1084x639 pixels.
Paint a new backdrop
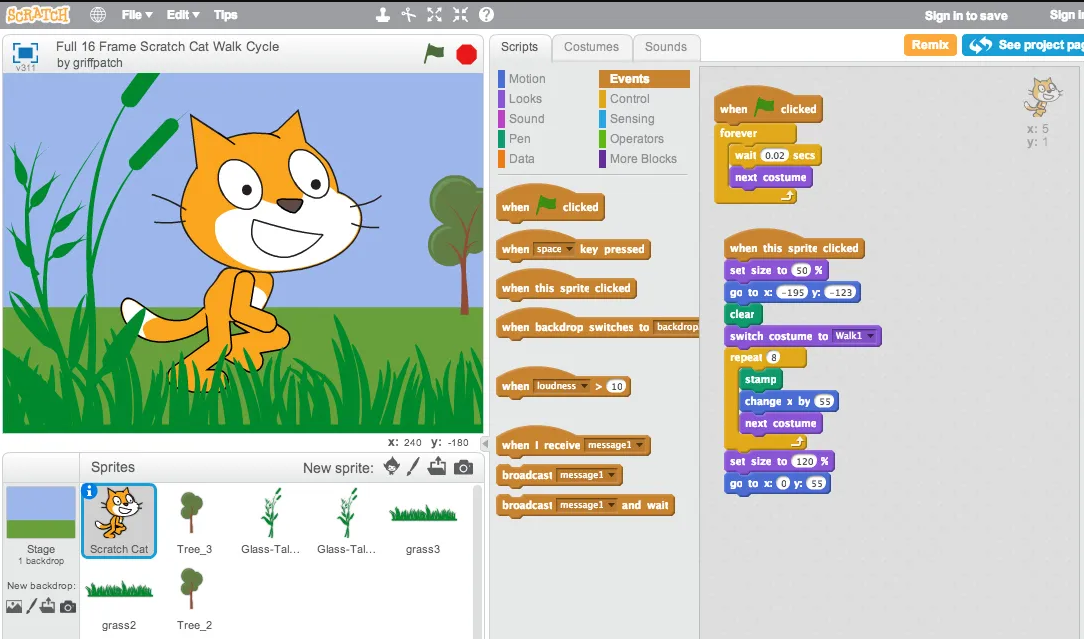pos(31,606)
